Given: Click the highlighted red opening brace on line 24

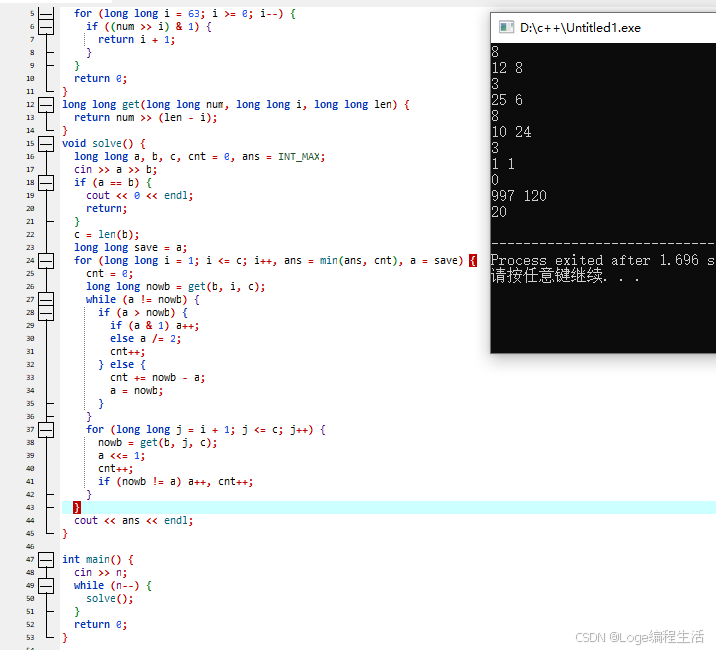Looking at the screenshot, I should (473, 261).
